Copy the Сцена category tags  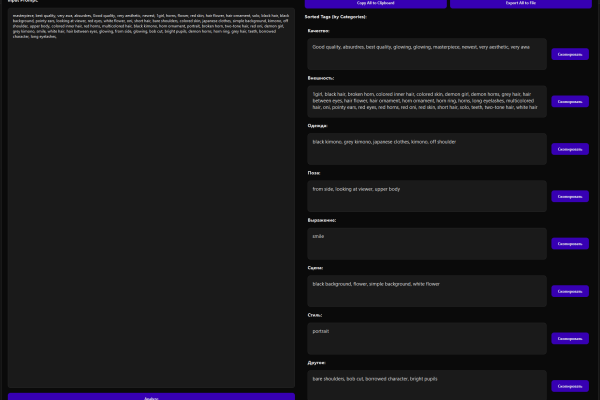point(570,291)
